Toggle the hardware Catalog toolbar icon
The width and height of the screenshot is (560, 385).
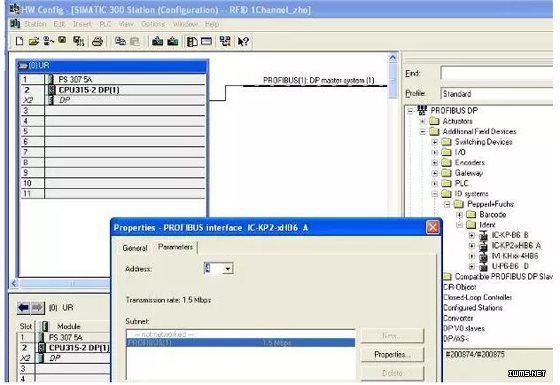tap(192, 42)
